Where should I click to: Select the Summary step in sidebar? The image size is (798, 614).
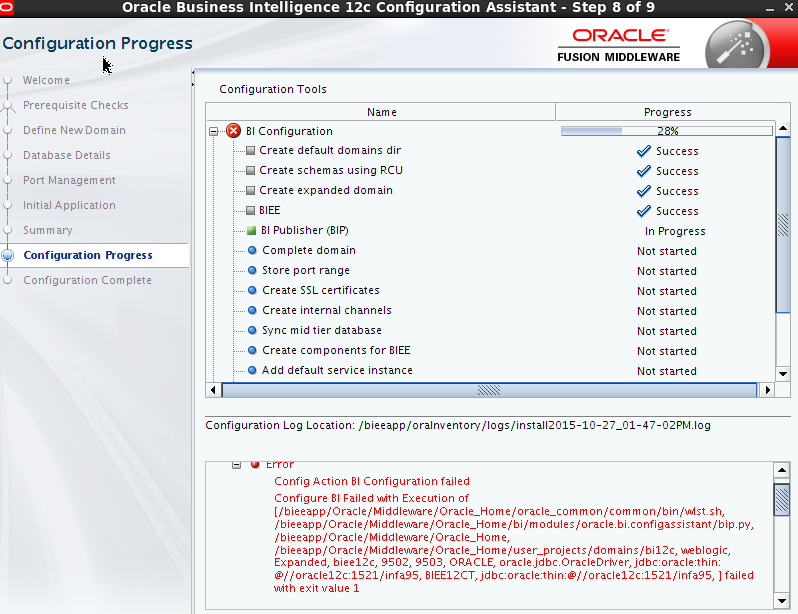48,230
